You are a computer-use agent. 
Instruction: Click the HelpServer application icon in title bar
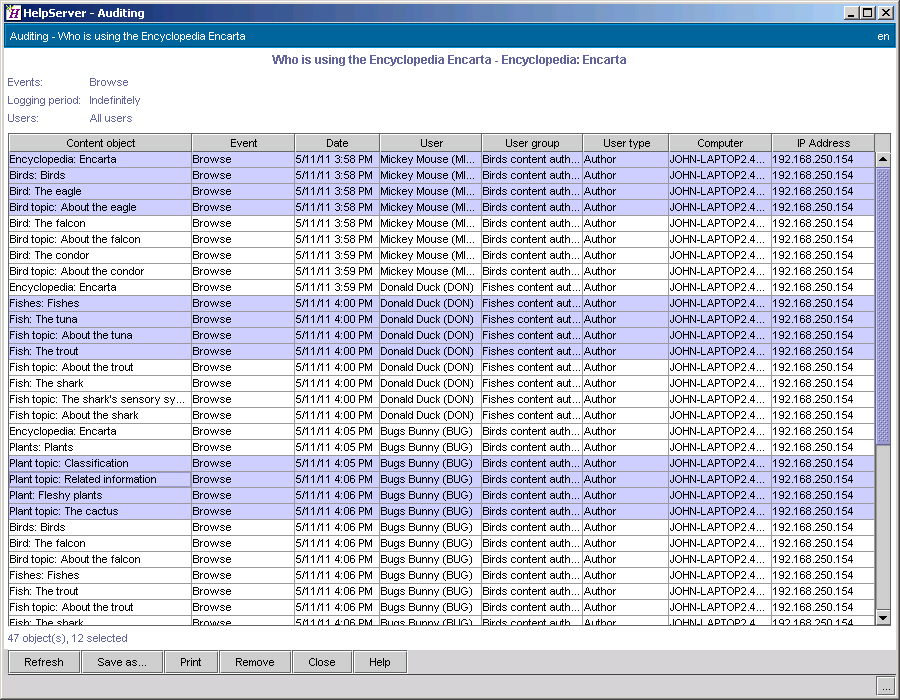tap(14, 13)
